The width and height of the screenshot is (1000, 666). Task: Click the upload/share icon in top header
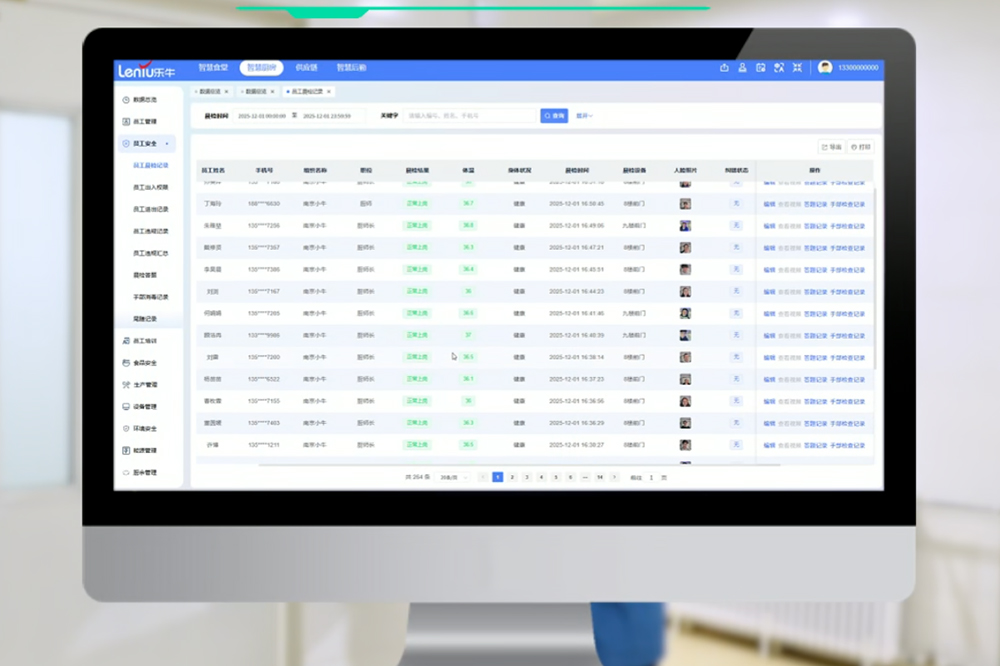(724, 68)
